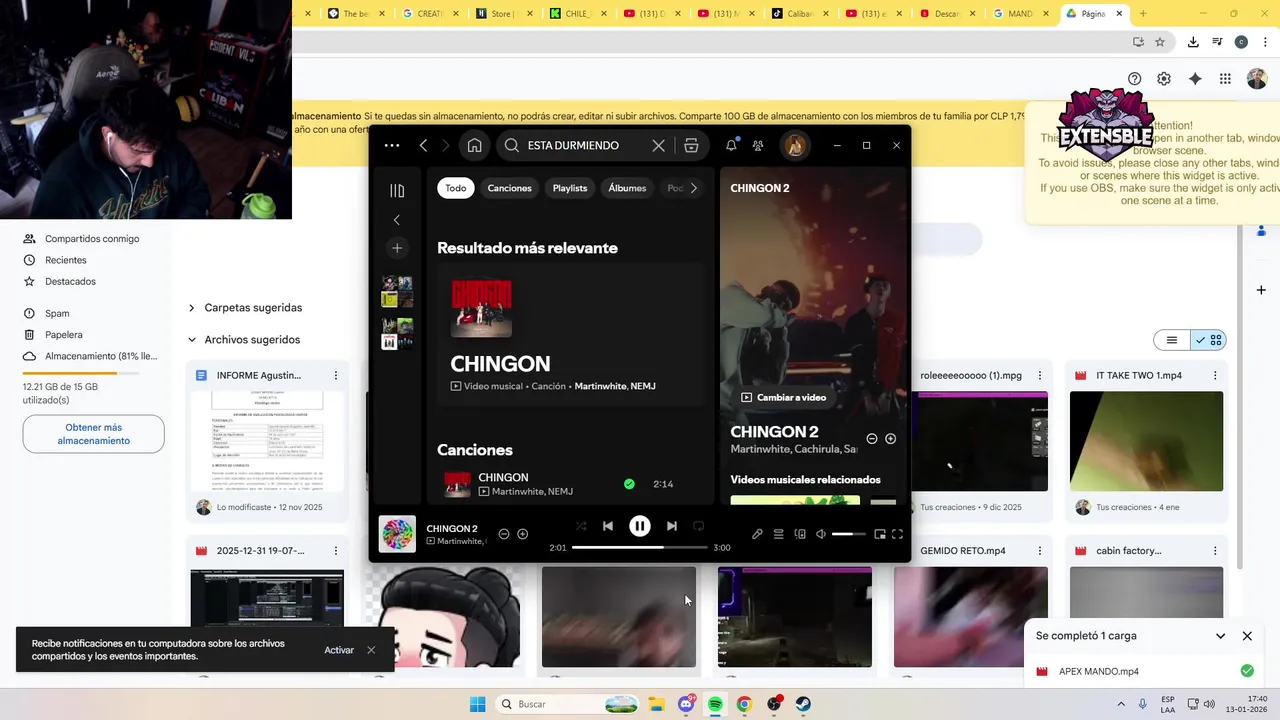The height and width of the screenshot is (720, 1280).
Task: Open Google apps grid
Action: click(1225, 79)
